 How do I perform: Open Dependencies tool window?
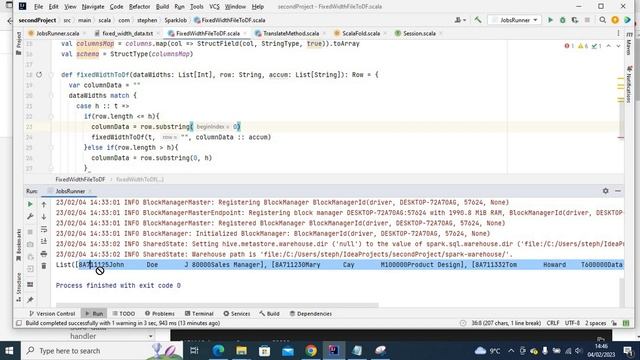click(311, 313)
